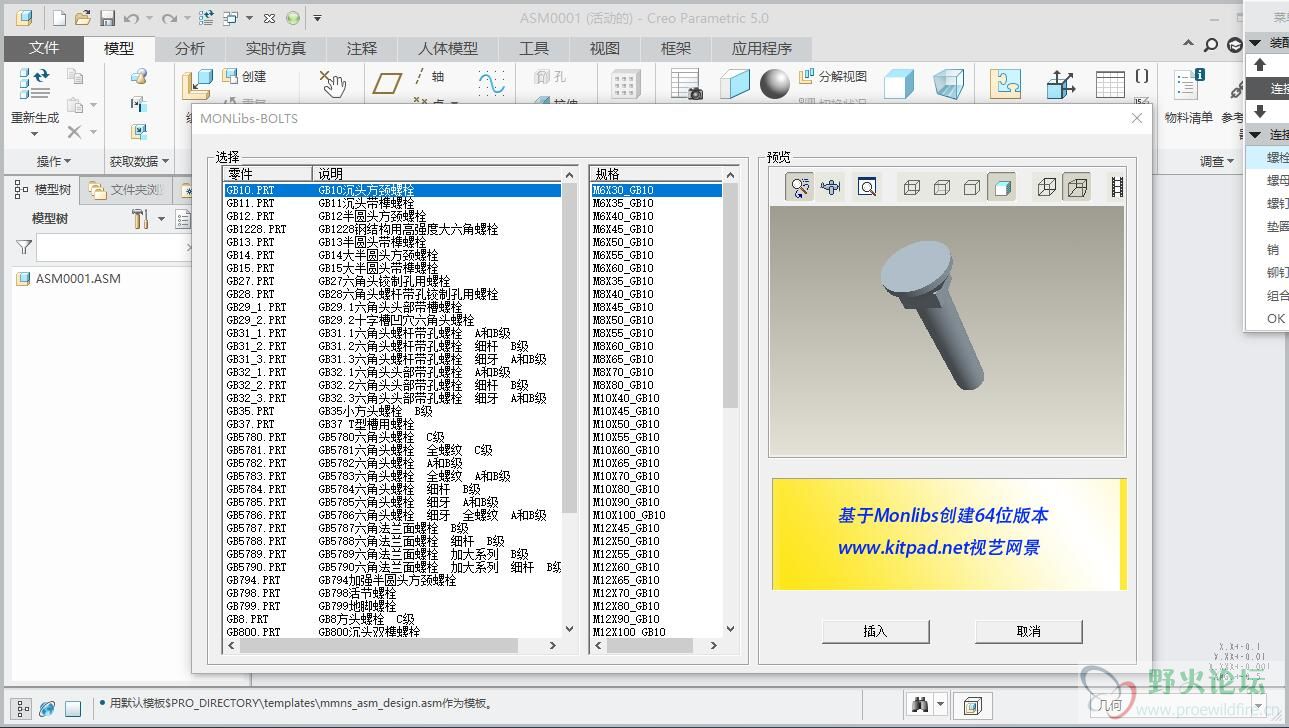Image resolution: width=1289 pixels, height=728 pixels.
Task: Click the 创建 create component icon
Action: point(244,76)
